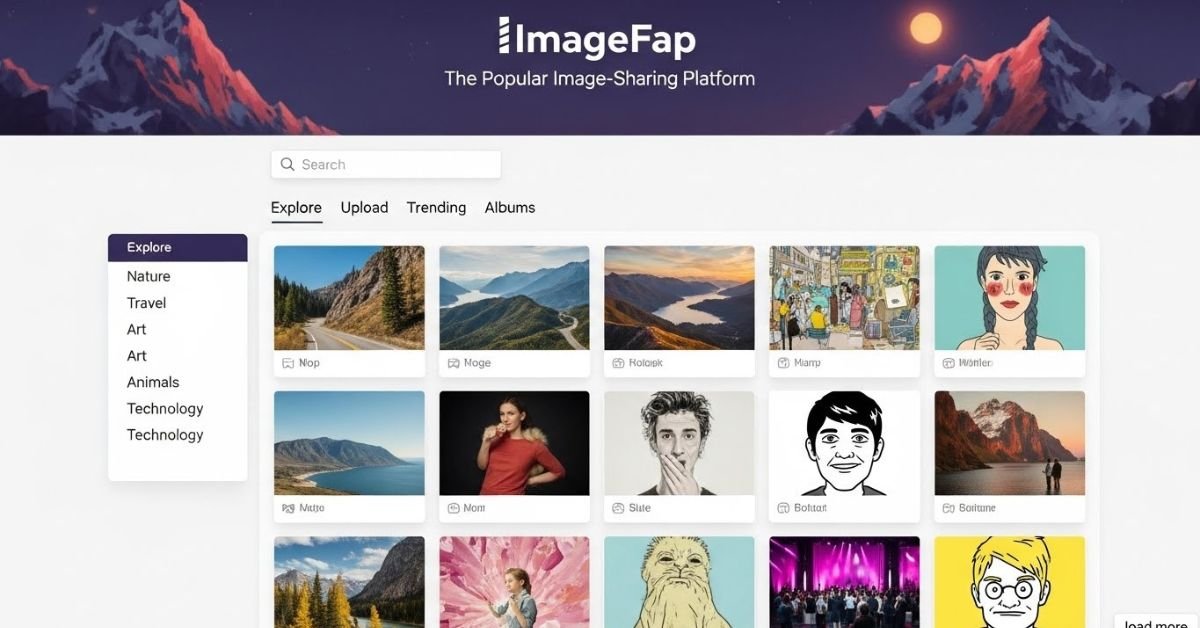This screenshot has width=1200, height=628.
Task: Choose Travel category in sidebar
Action: [x=146, y=303]
